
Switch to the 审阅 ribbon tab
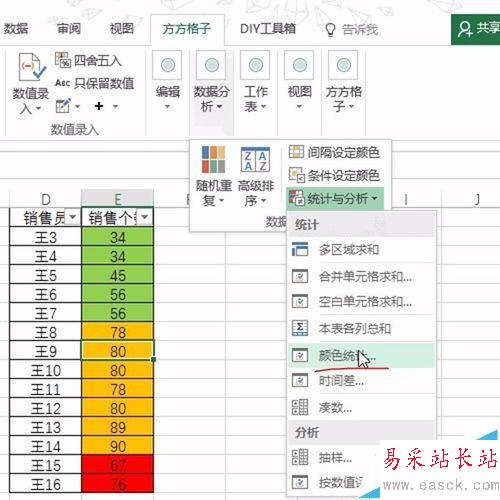69,29
